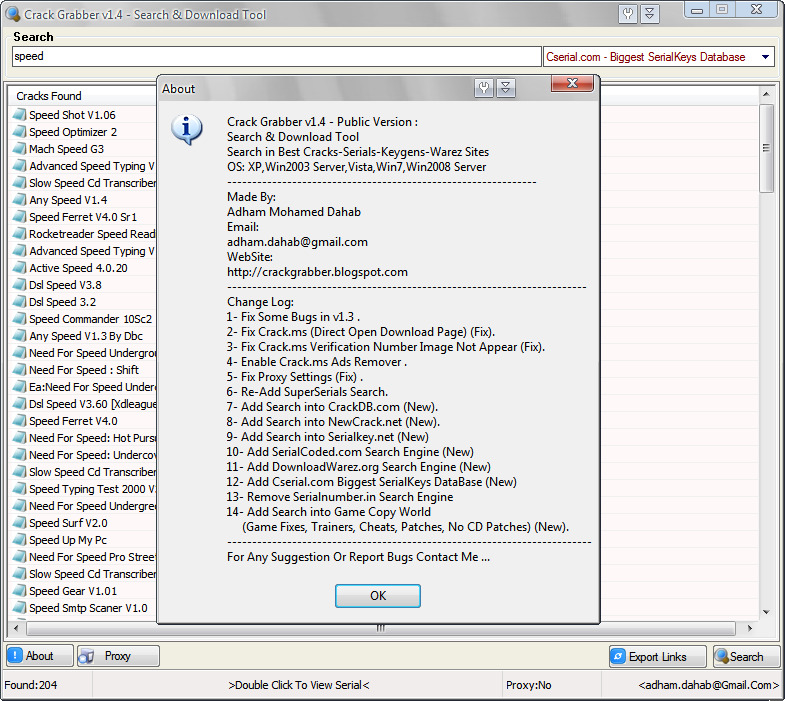785x701 pixels.
Task: Select 'Speed Smtp Scaner V1.0' row
Action: (x=89, y=609)
